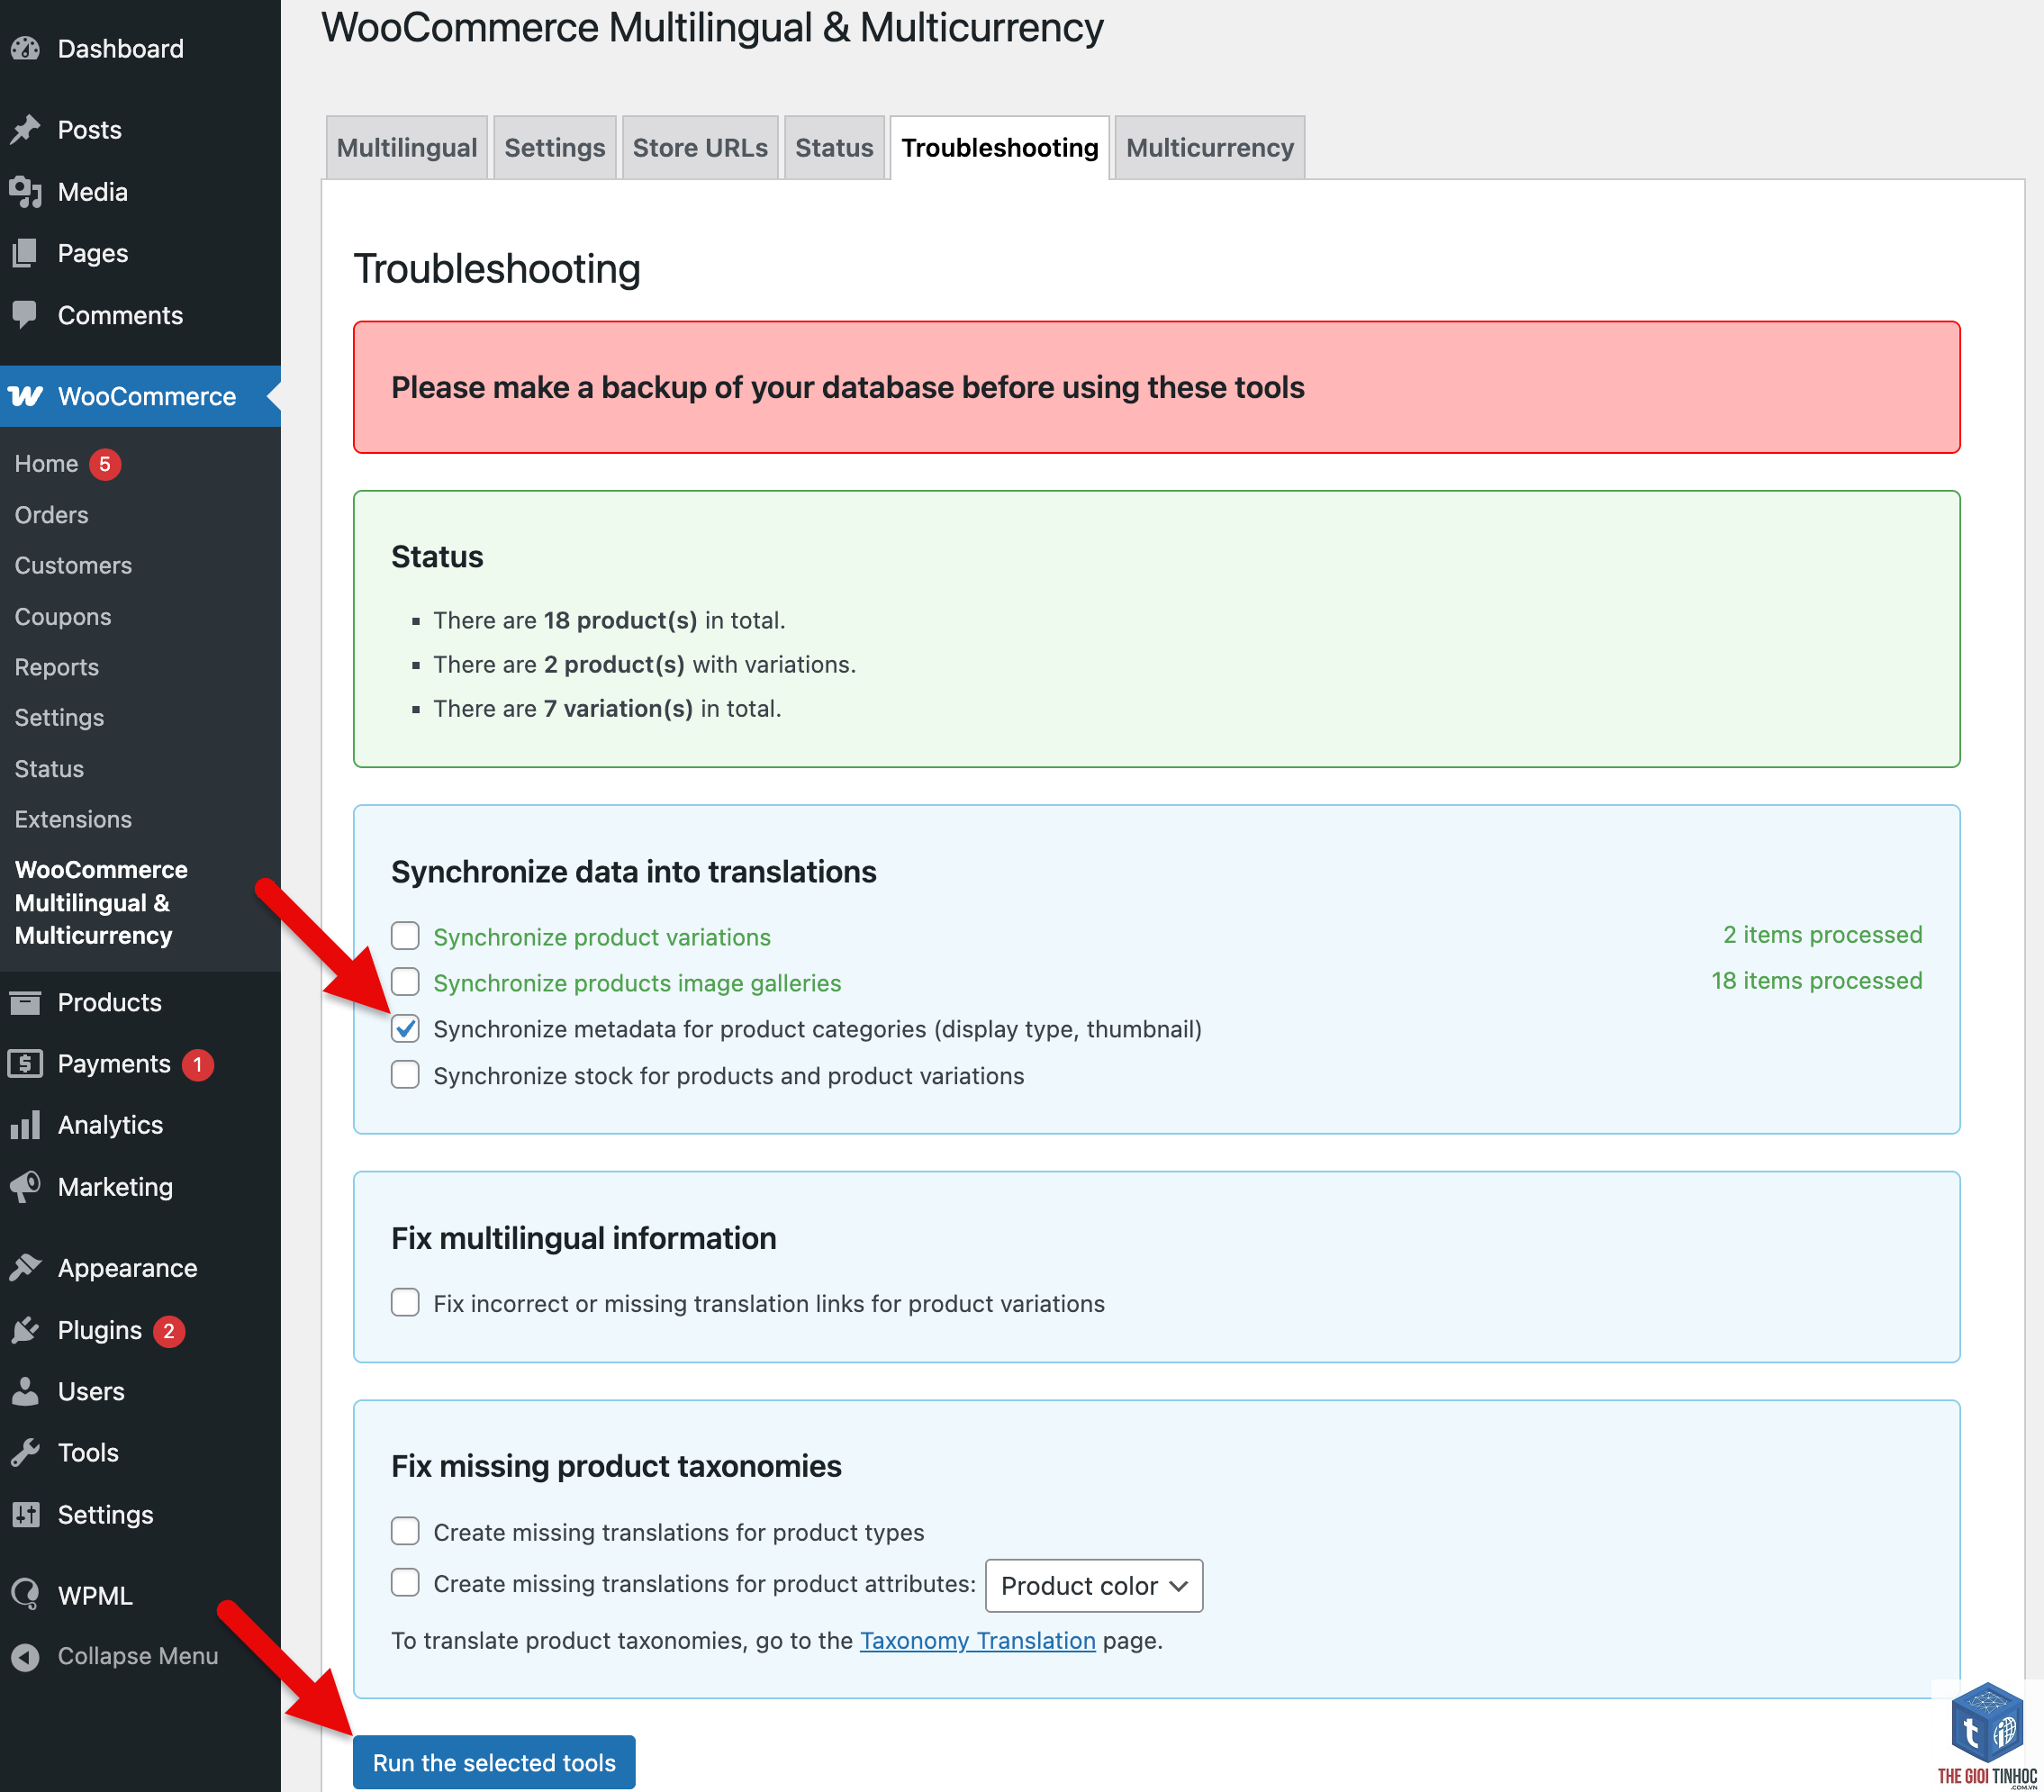The image size is (2044, 1792).
Task: Go to the Store URLs tab
Action: 700,148
